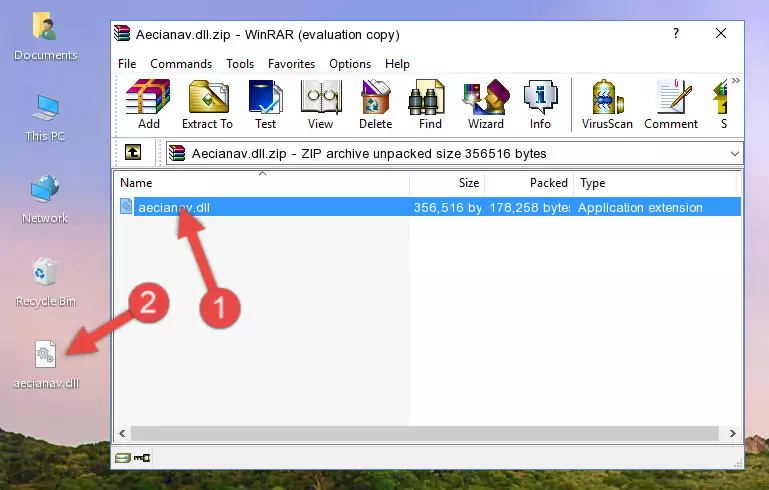Open the Help menu
Screen dimensions: 769x490
(397, 64)
